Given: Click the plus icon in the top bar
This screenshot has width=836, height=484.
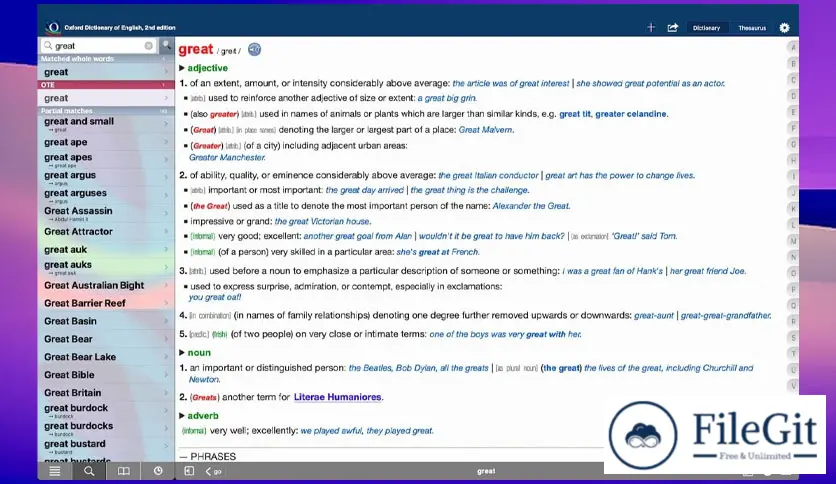Looking at the screenshot, I should tap(651, 27).
